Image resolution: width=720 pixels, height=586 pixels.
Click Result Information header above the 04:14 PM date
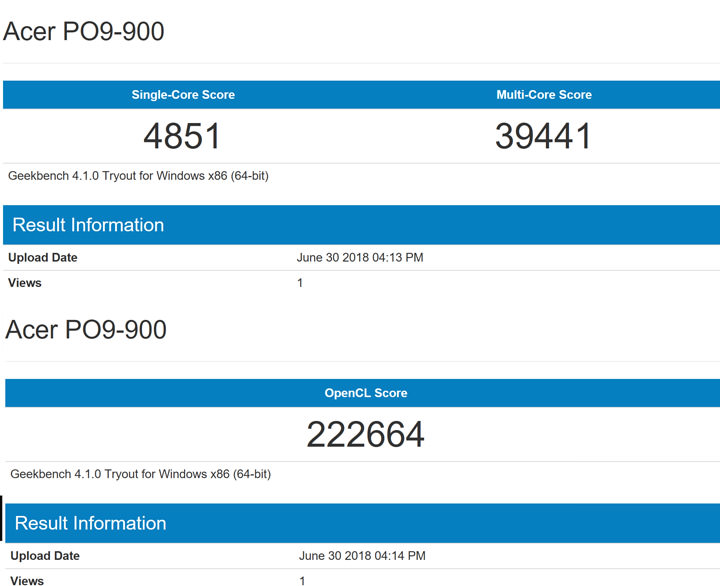(90, 523)
